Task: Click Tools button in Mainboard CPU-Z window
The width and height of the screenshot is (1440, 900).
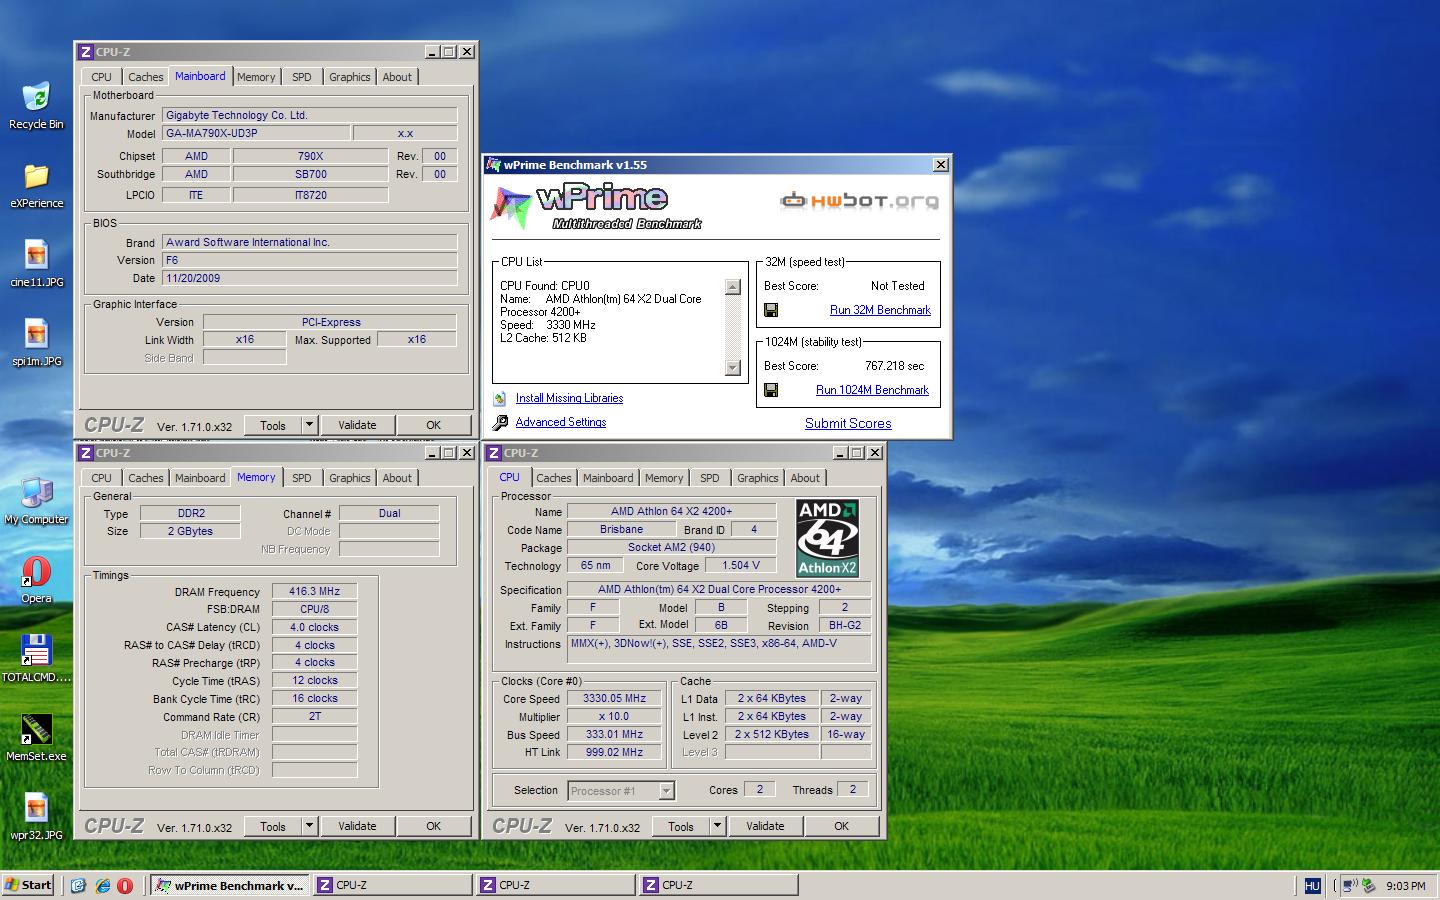Action: point(273,425)
